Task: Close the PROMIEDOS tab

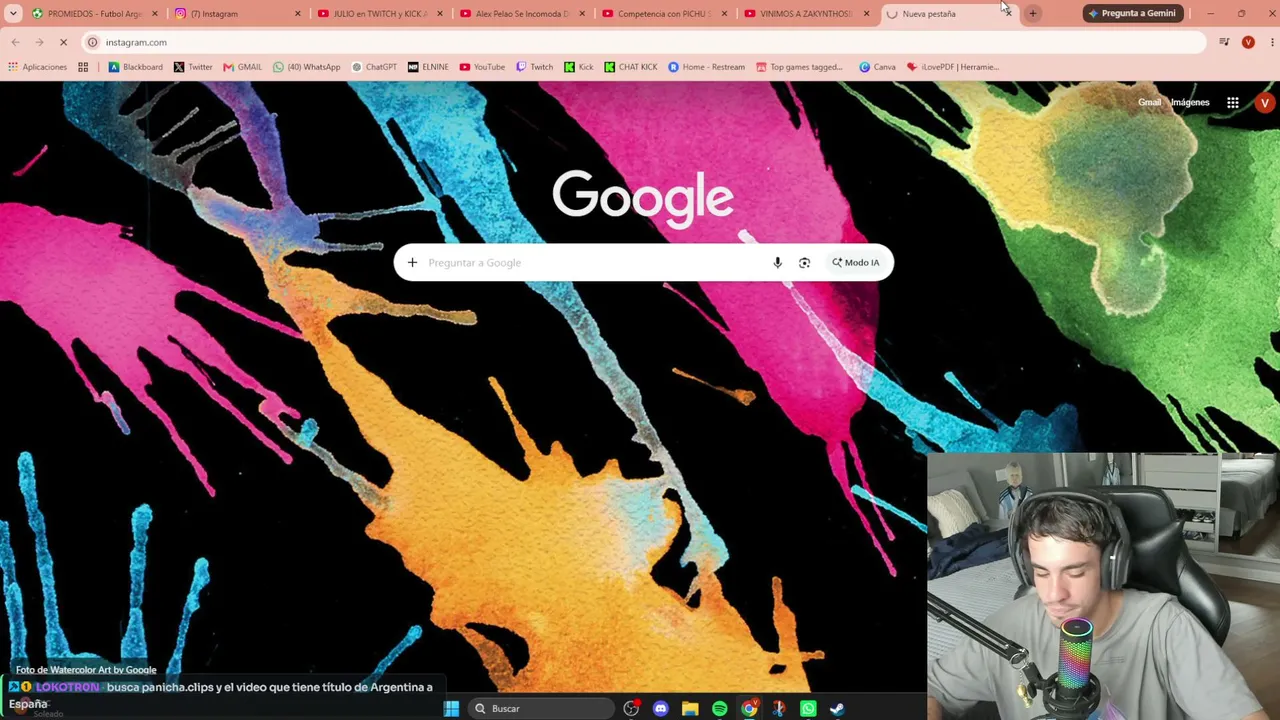Action: coord(155,13)
